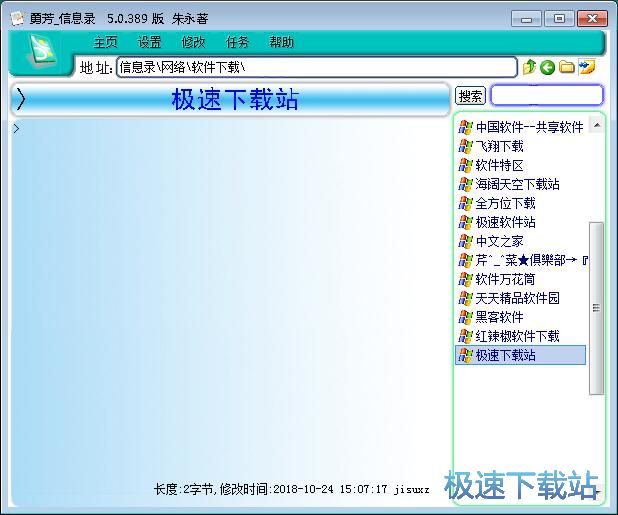Click the application logo in teal header
The image size is (618, 515).
pyautogui.click(x=42, y=51)
